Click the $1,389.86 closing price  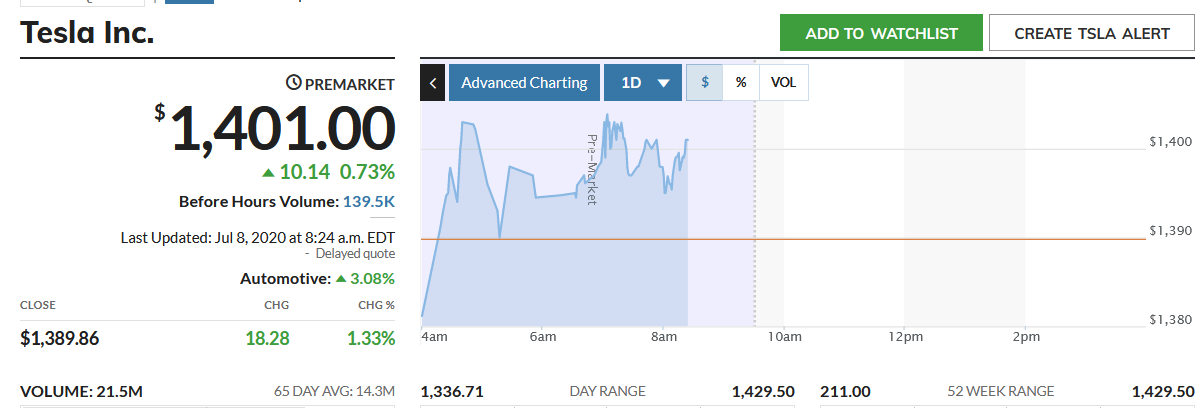(59, 338)
